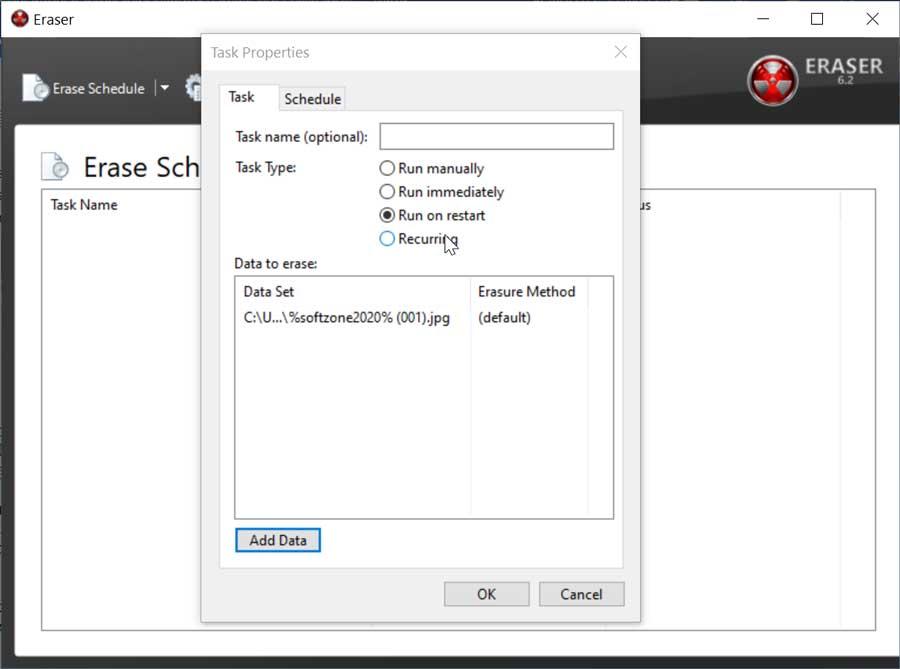Close the Eraser main window
900x669 pixels.
coord(872,19)
